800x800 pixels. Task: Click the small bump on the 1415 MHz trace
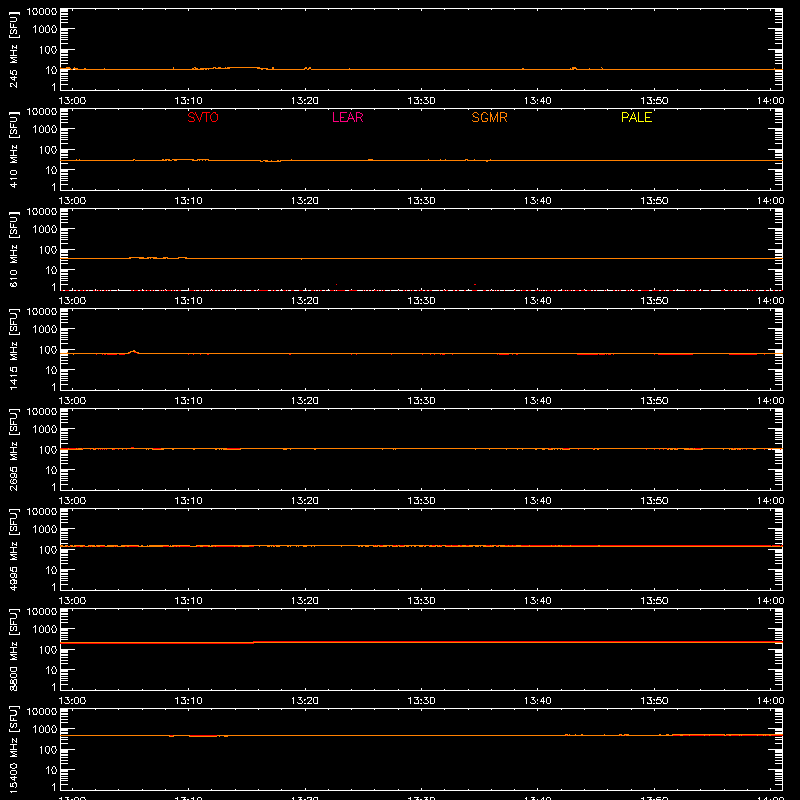(x=134, y=352)
